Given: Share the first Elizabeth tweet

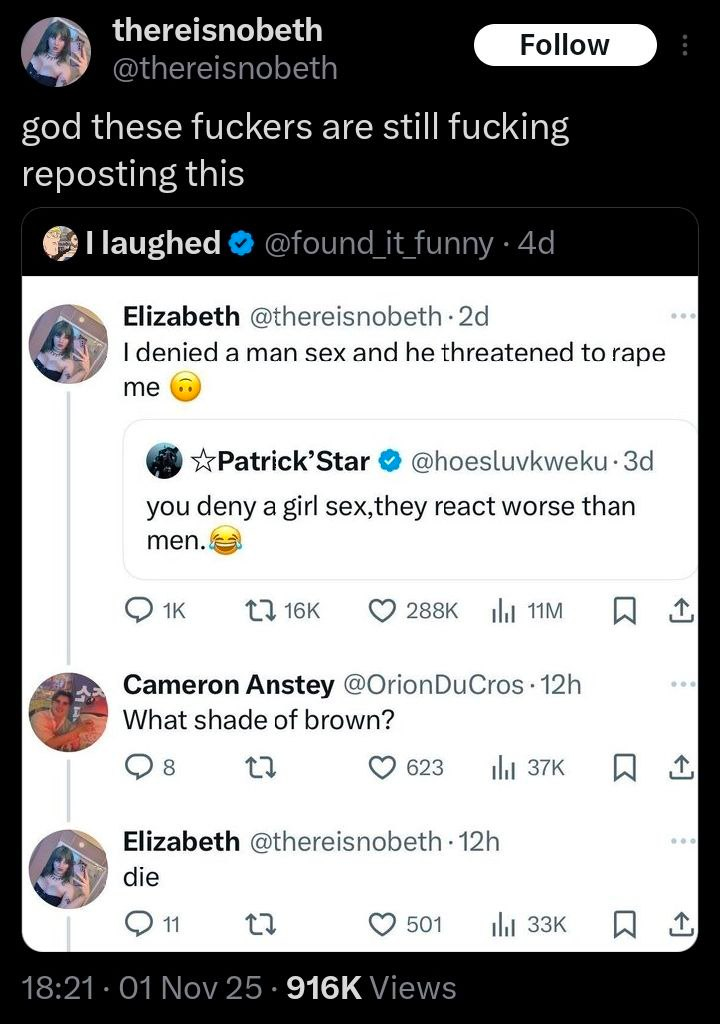Looking at the screenshot, I should coord(683,611).
